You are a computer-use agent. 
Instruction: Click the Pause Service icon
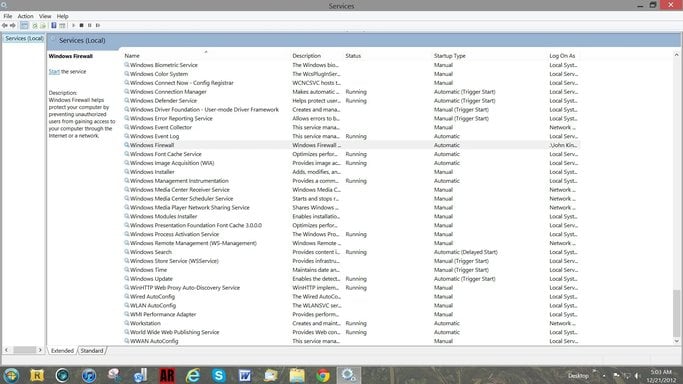pyautogui.click(x=90, y=26)
